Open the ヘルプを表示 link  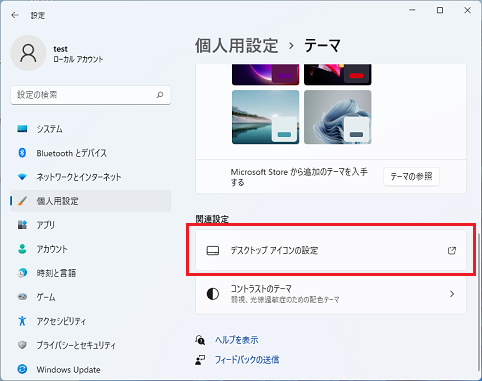(x=236, y=340)
